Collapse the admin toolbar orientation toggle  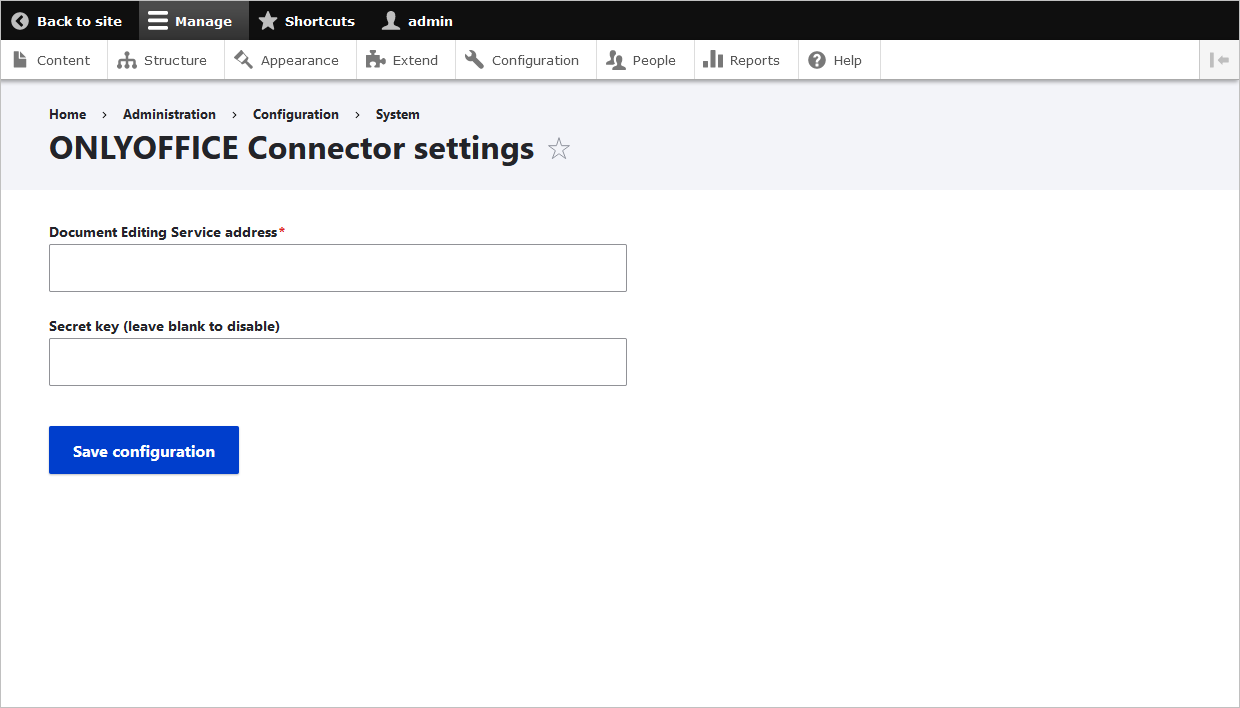click(x=1219, y=59)
